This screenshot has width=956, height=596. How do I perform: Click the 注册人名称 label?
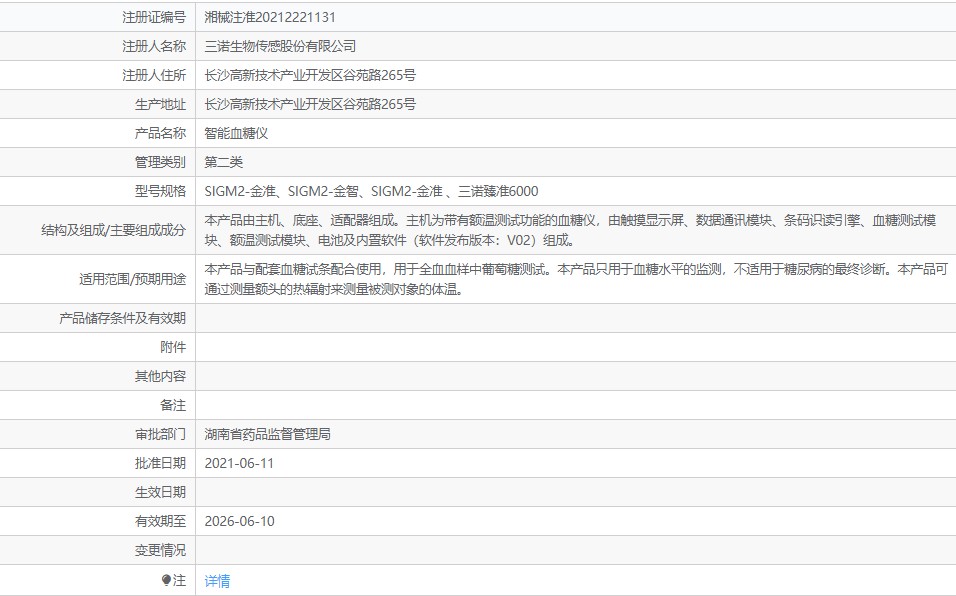coord(154,46)
